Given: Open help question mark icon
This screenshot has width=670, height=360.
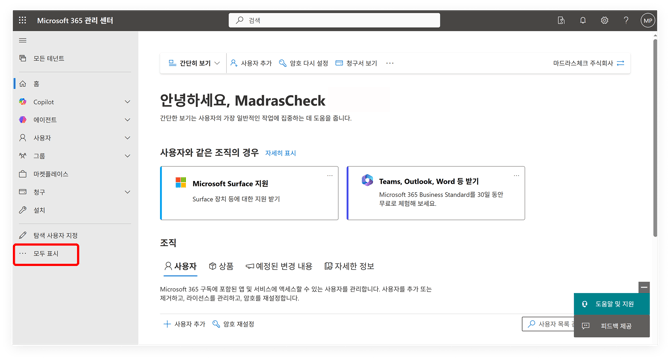Looking at the screenshot, I should click(x=626, y=20).
